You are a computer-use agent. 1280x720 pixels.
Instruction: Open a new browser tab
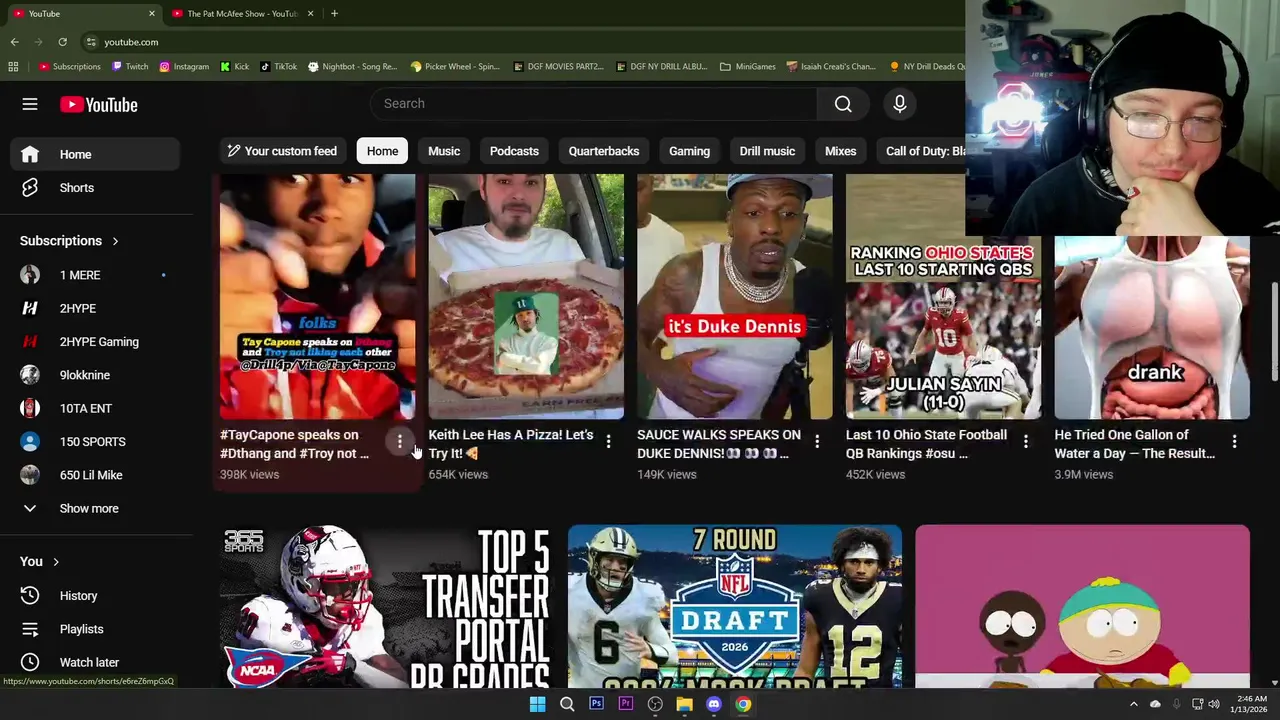click(x=334, y=13)
